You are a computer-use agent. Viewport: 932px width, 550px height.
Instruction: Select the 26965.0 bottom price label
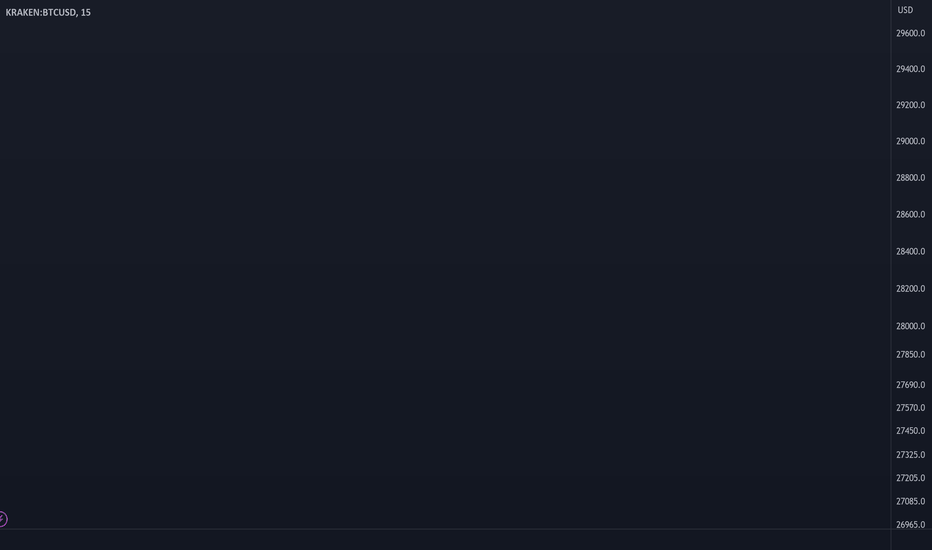(910, 524)
